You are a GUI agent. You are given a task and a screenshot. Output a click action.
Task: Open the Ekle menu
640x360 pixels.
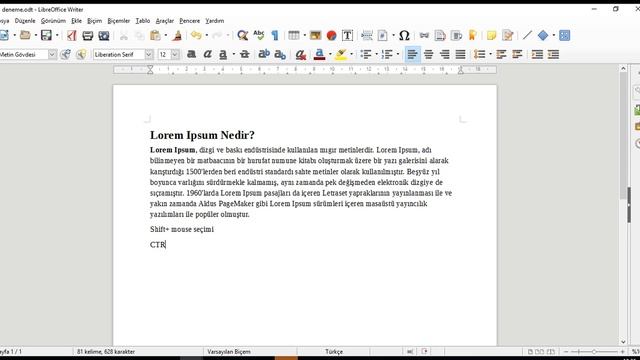[76, 21]
